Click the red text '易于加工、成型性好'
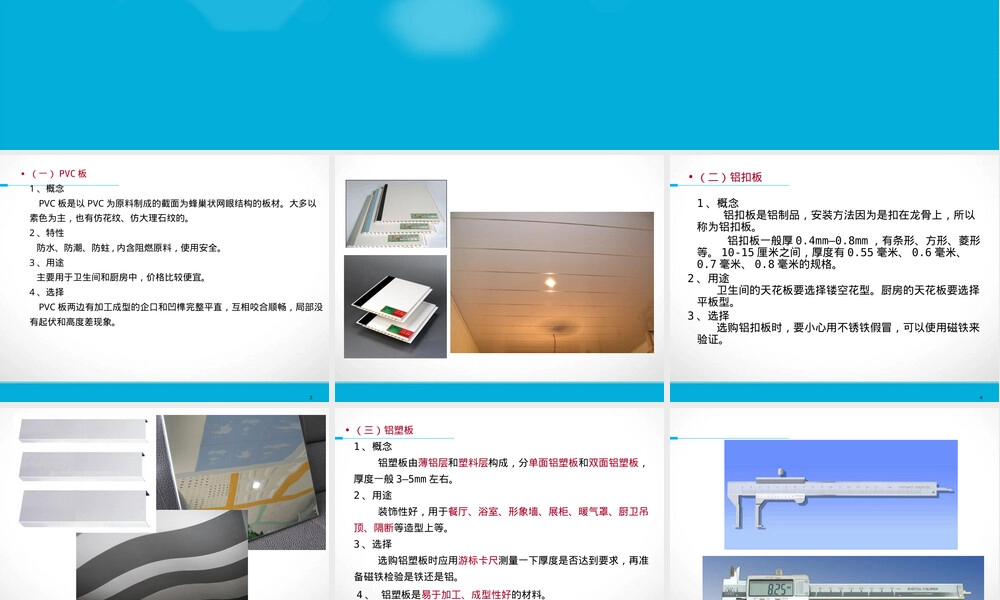Image resolution: width=1000 pixels, height=600 pixels. point(466,594)
